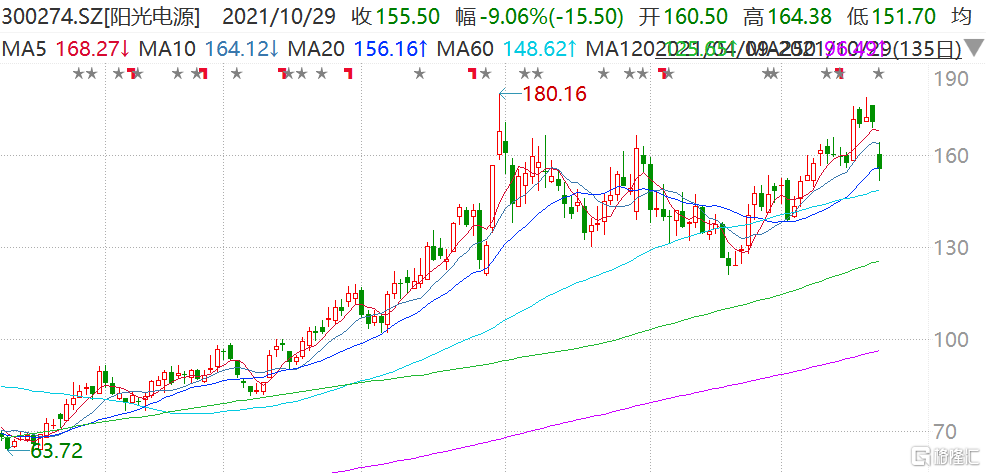Click the 180.16 highest price annotation
986x473 pixels.
(554, 94)
